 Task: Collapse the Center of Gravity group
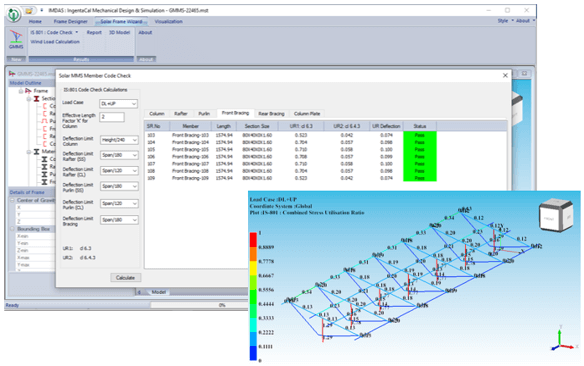12,200
